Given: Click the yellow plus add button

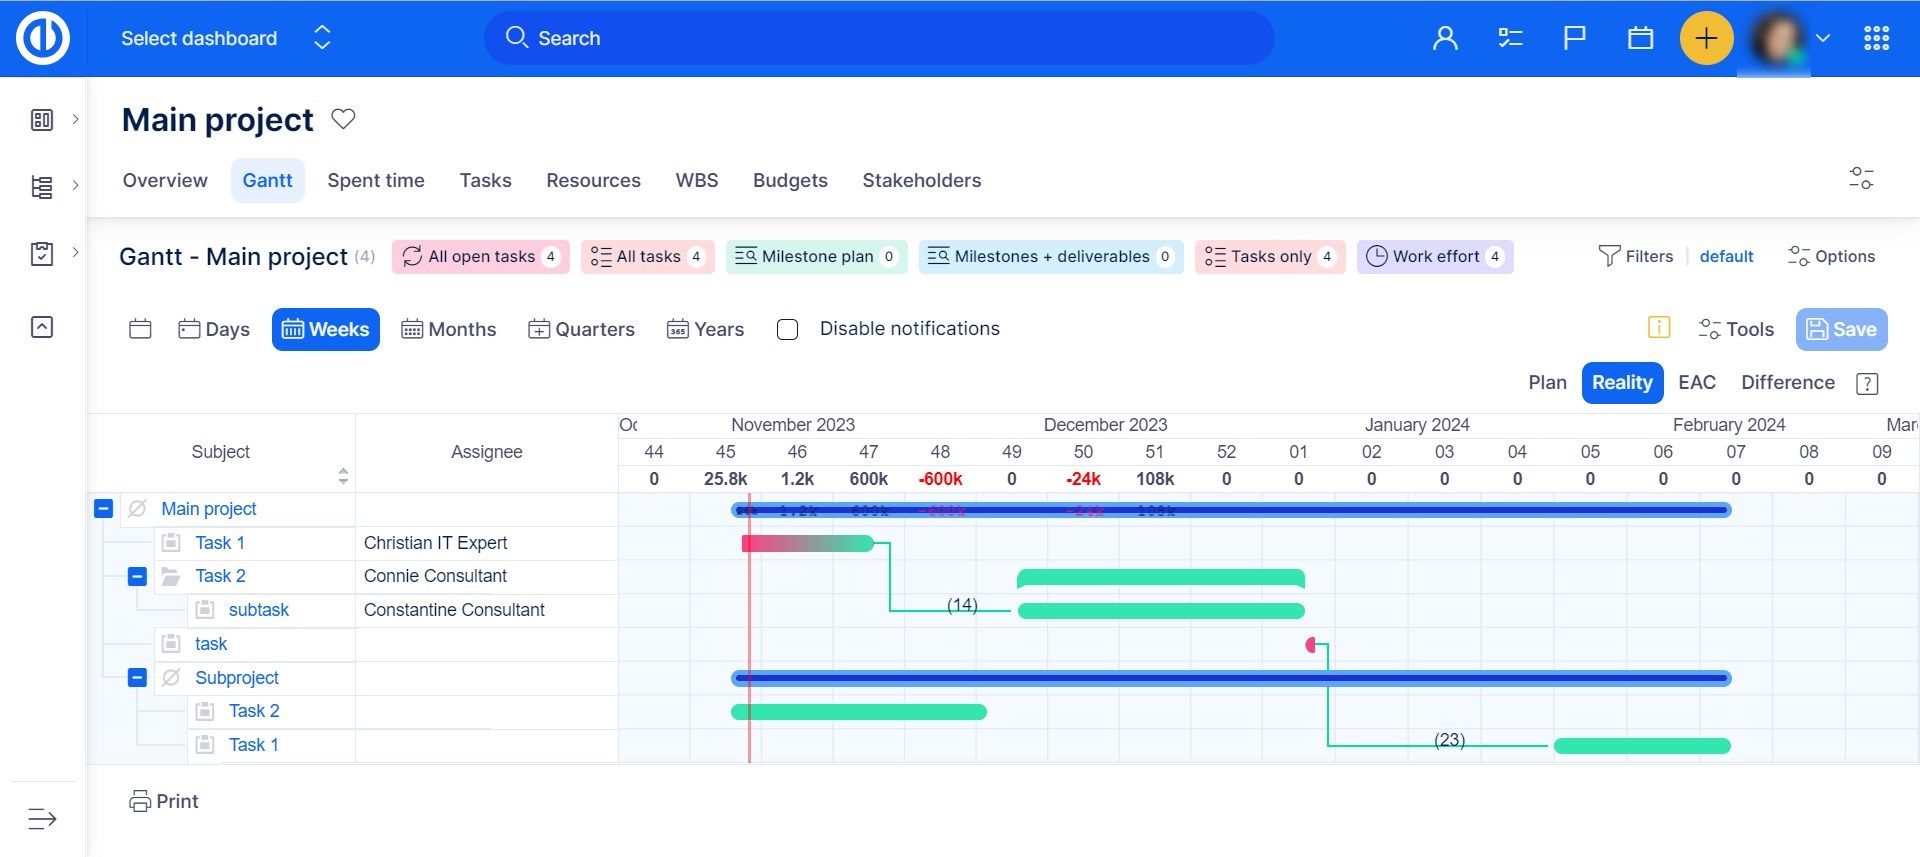Looking at the screenshot, I should (1706, 38).
